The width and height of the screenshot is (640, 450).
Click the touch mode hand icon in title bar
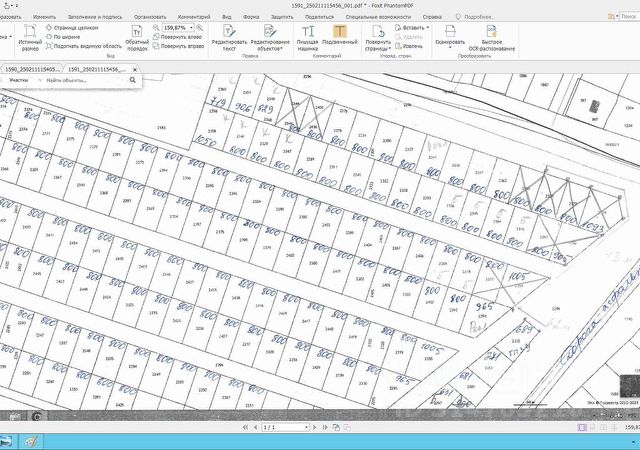pos(7,6)
